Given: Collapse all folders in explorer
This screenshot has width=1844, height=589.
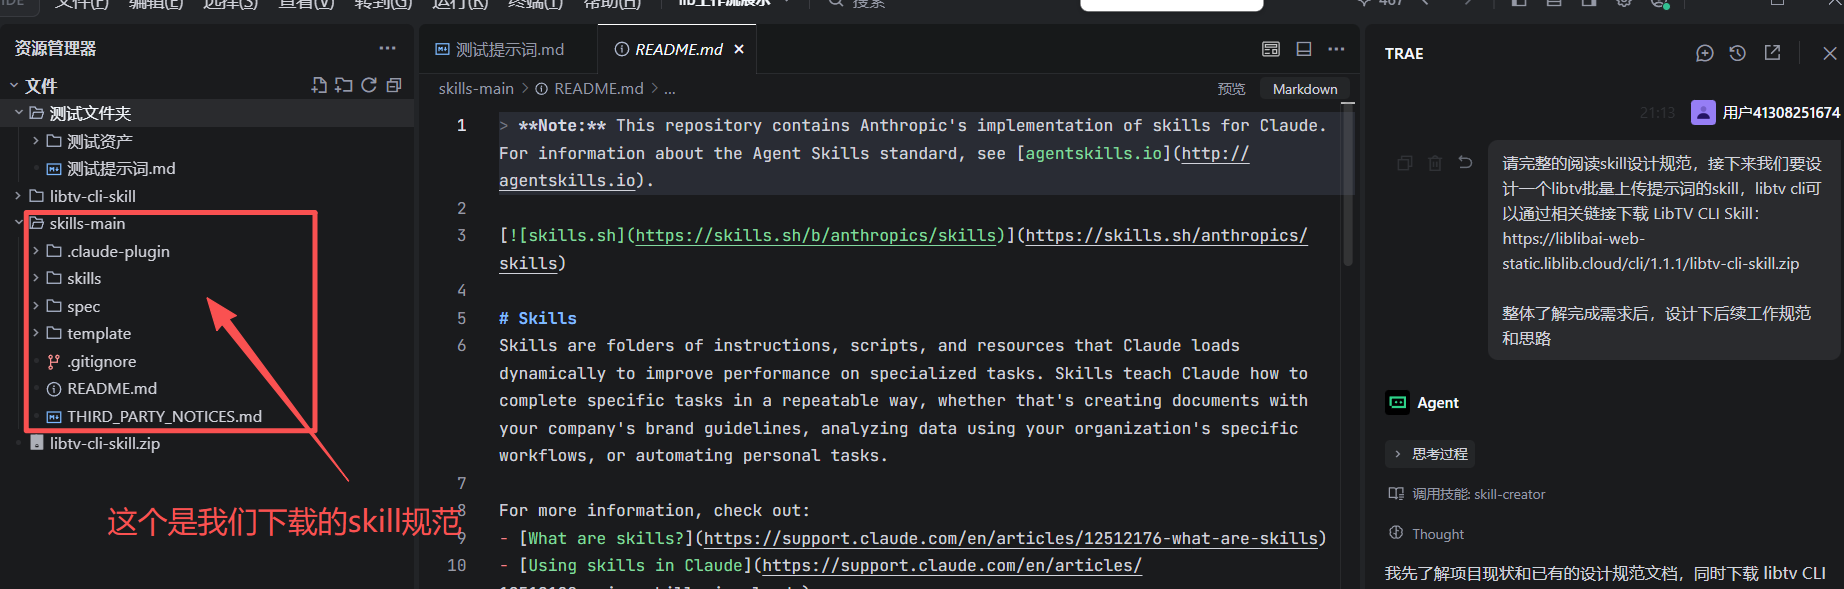Looking at the screenshot, I should click(x=394, y=85).
